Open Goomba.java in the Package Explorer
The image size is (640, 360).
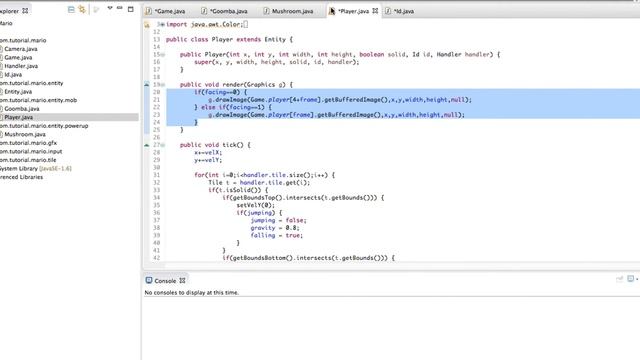[x=22, y=109]
